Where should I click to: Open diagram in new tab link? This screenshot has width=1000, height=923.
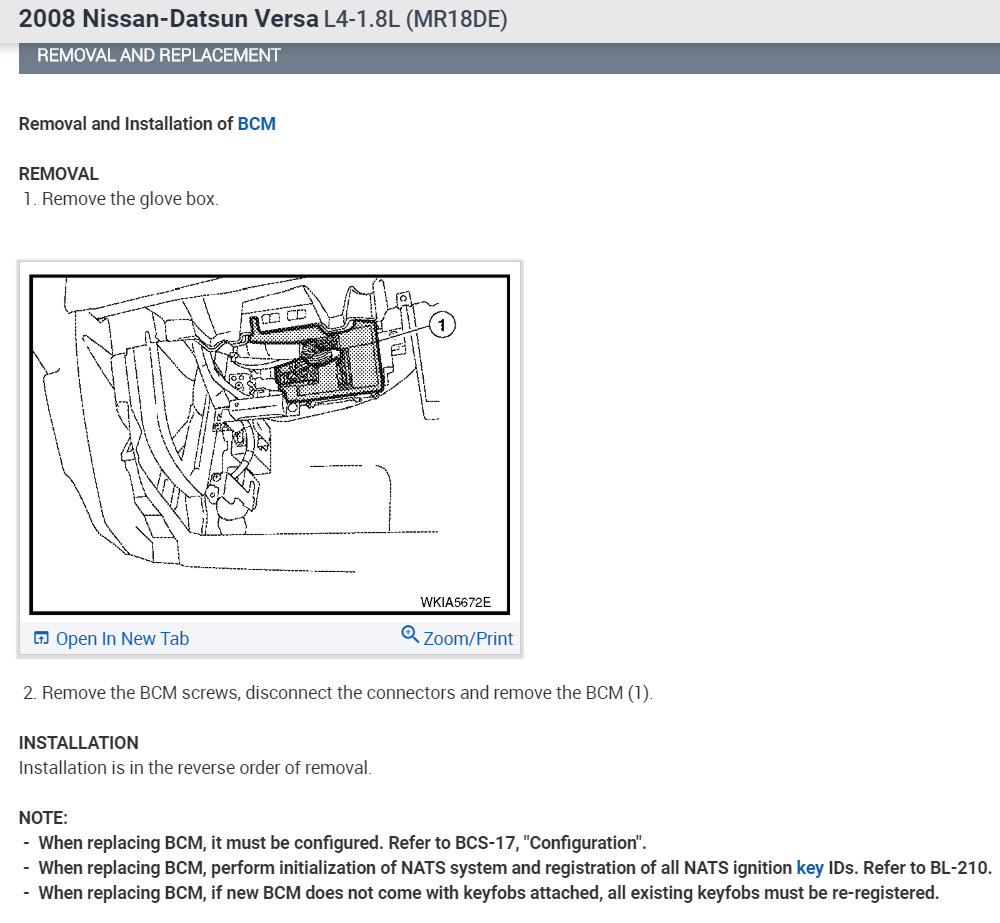(122, 639)
